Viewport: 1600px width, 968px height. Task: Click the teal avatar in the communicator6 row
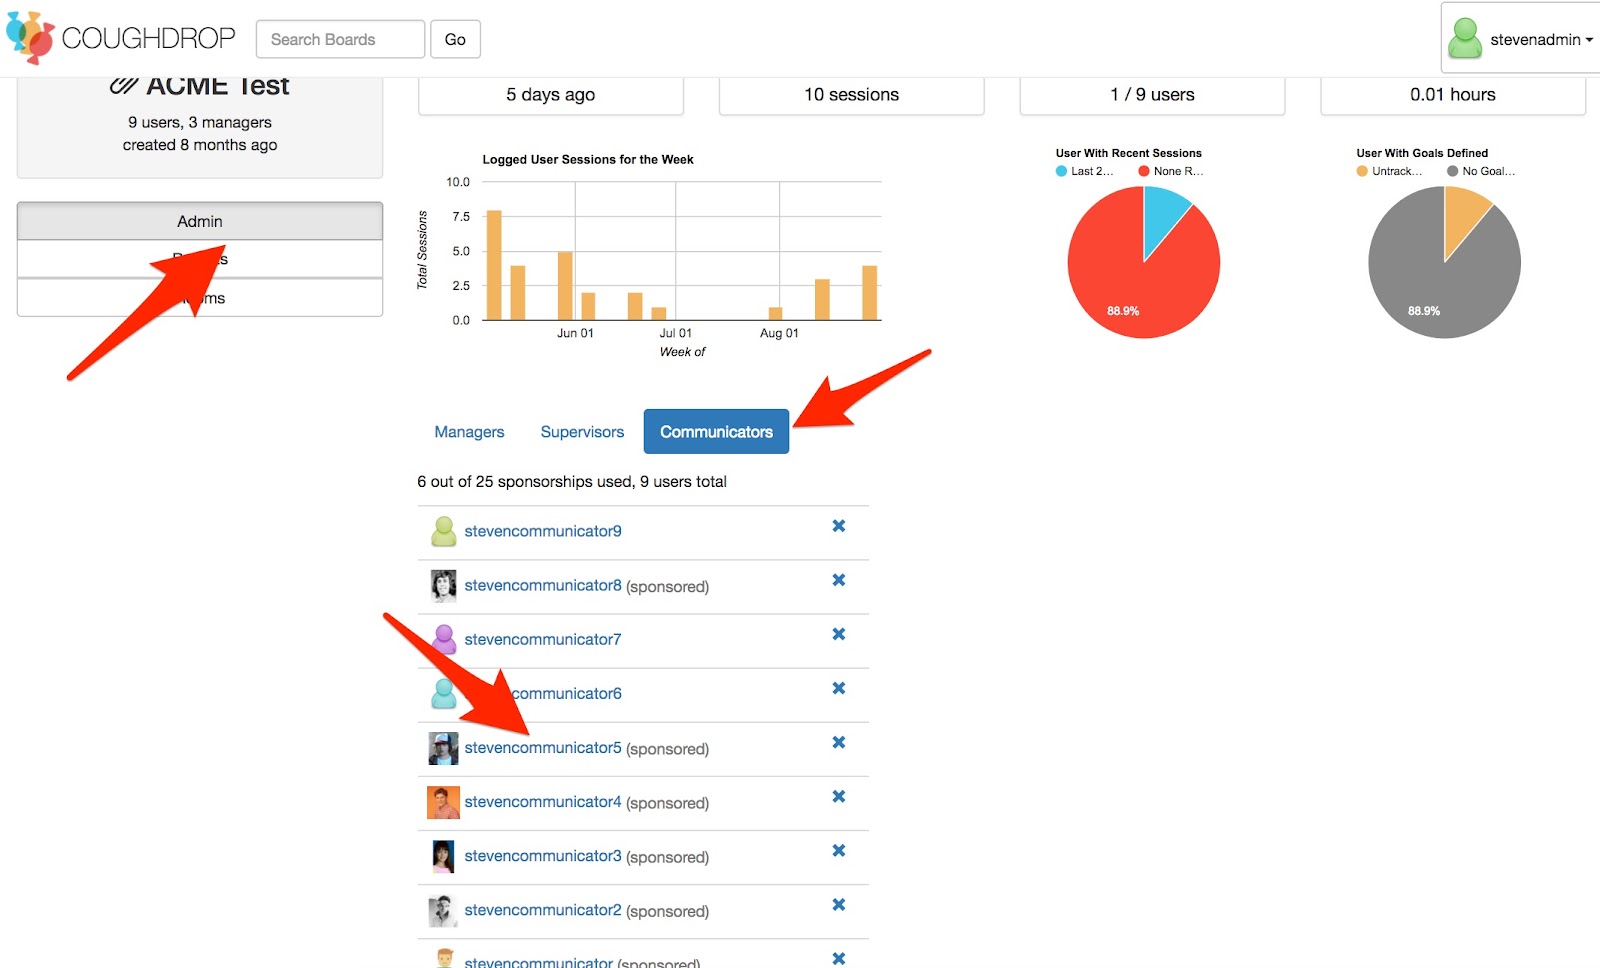444,694
